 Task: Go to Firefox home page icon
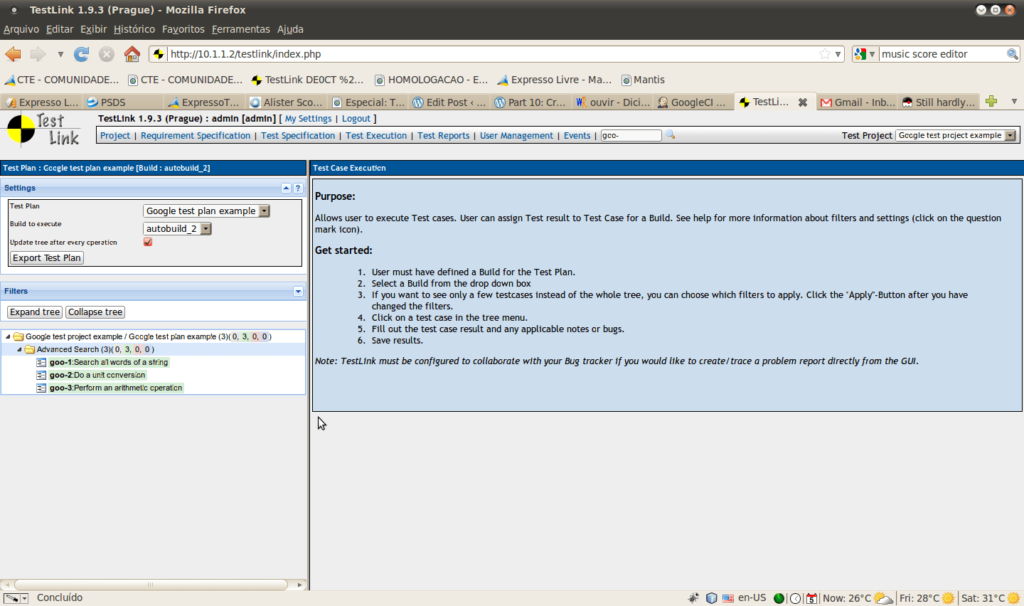pyautogui.click(x=132, y=54)
